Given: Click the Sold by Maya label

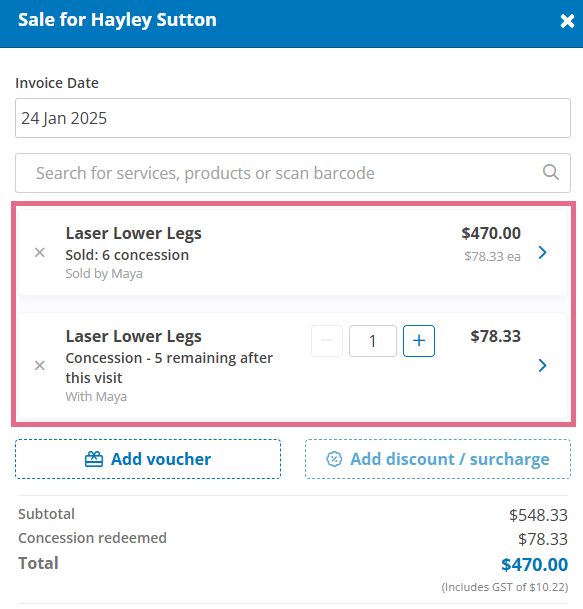Looking at the screenshot, I should point(104,274).
